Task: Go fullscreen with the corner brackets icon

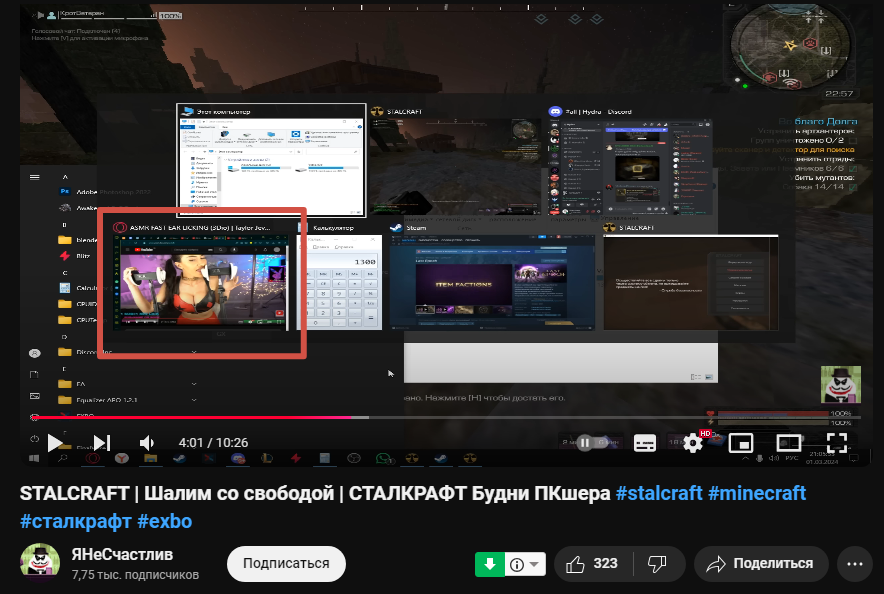Action: 837,443
